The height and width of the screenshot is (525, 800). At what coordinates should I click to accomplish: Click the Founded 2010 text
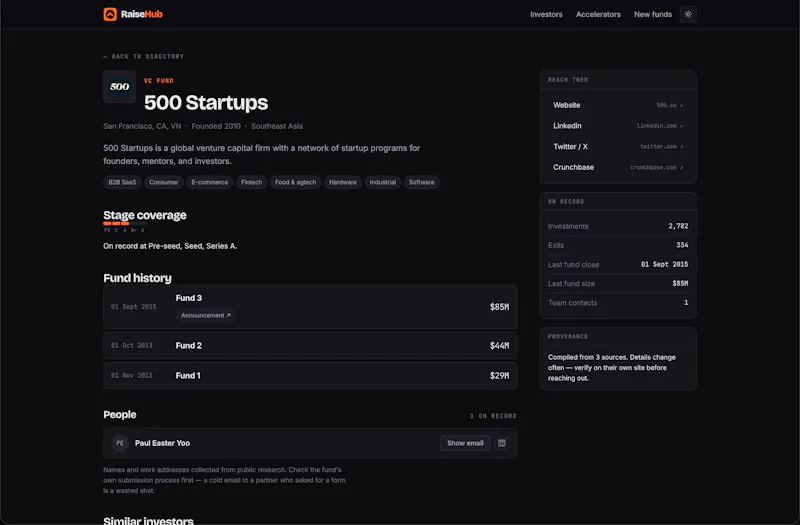coord(216,126)
